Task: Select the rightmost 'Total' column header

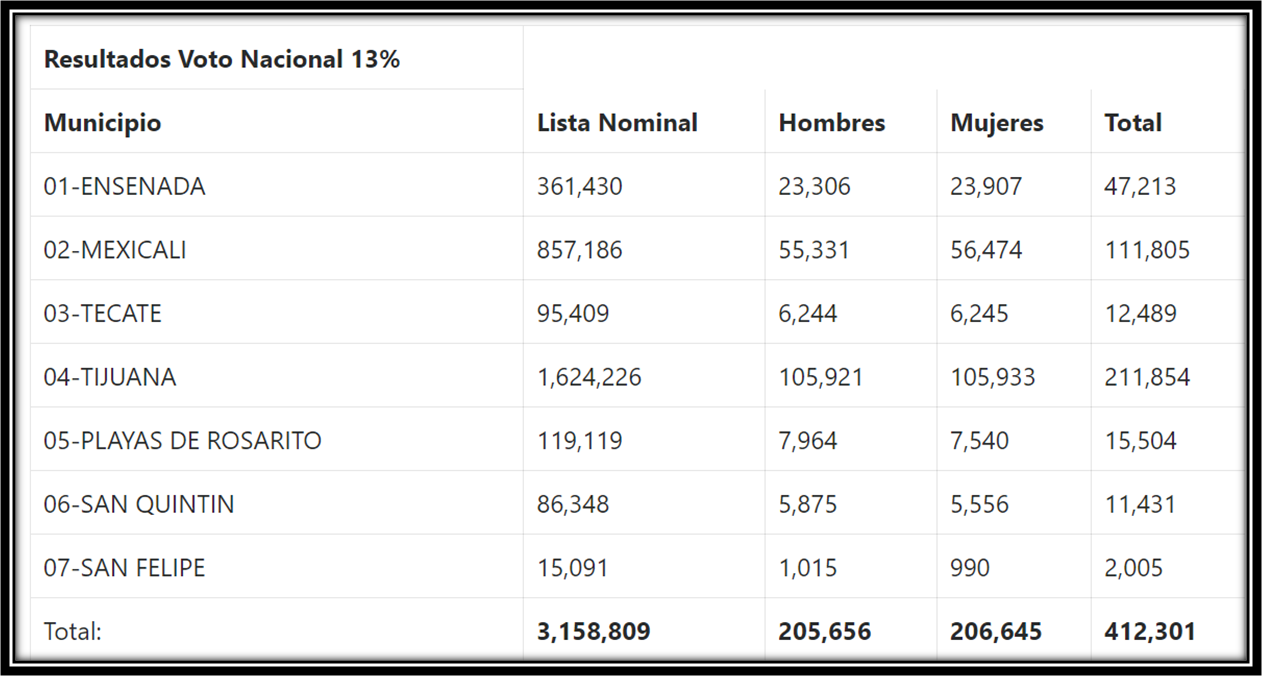Action: click(1133, 123)
